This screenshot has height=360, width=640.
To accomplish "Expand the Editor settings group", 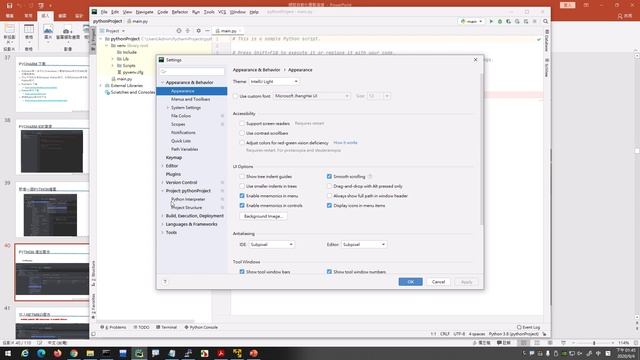I will (162, 166).
